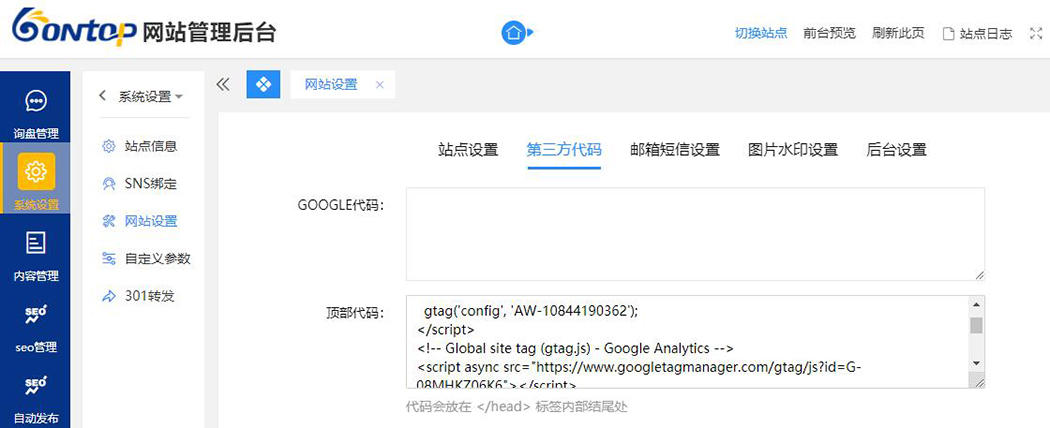Image resolution: width=1050 pixels, height=428 pixels.
Task: Click the fullscreen expand icon at top right
Action: (1034, 33)
